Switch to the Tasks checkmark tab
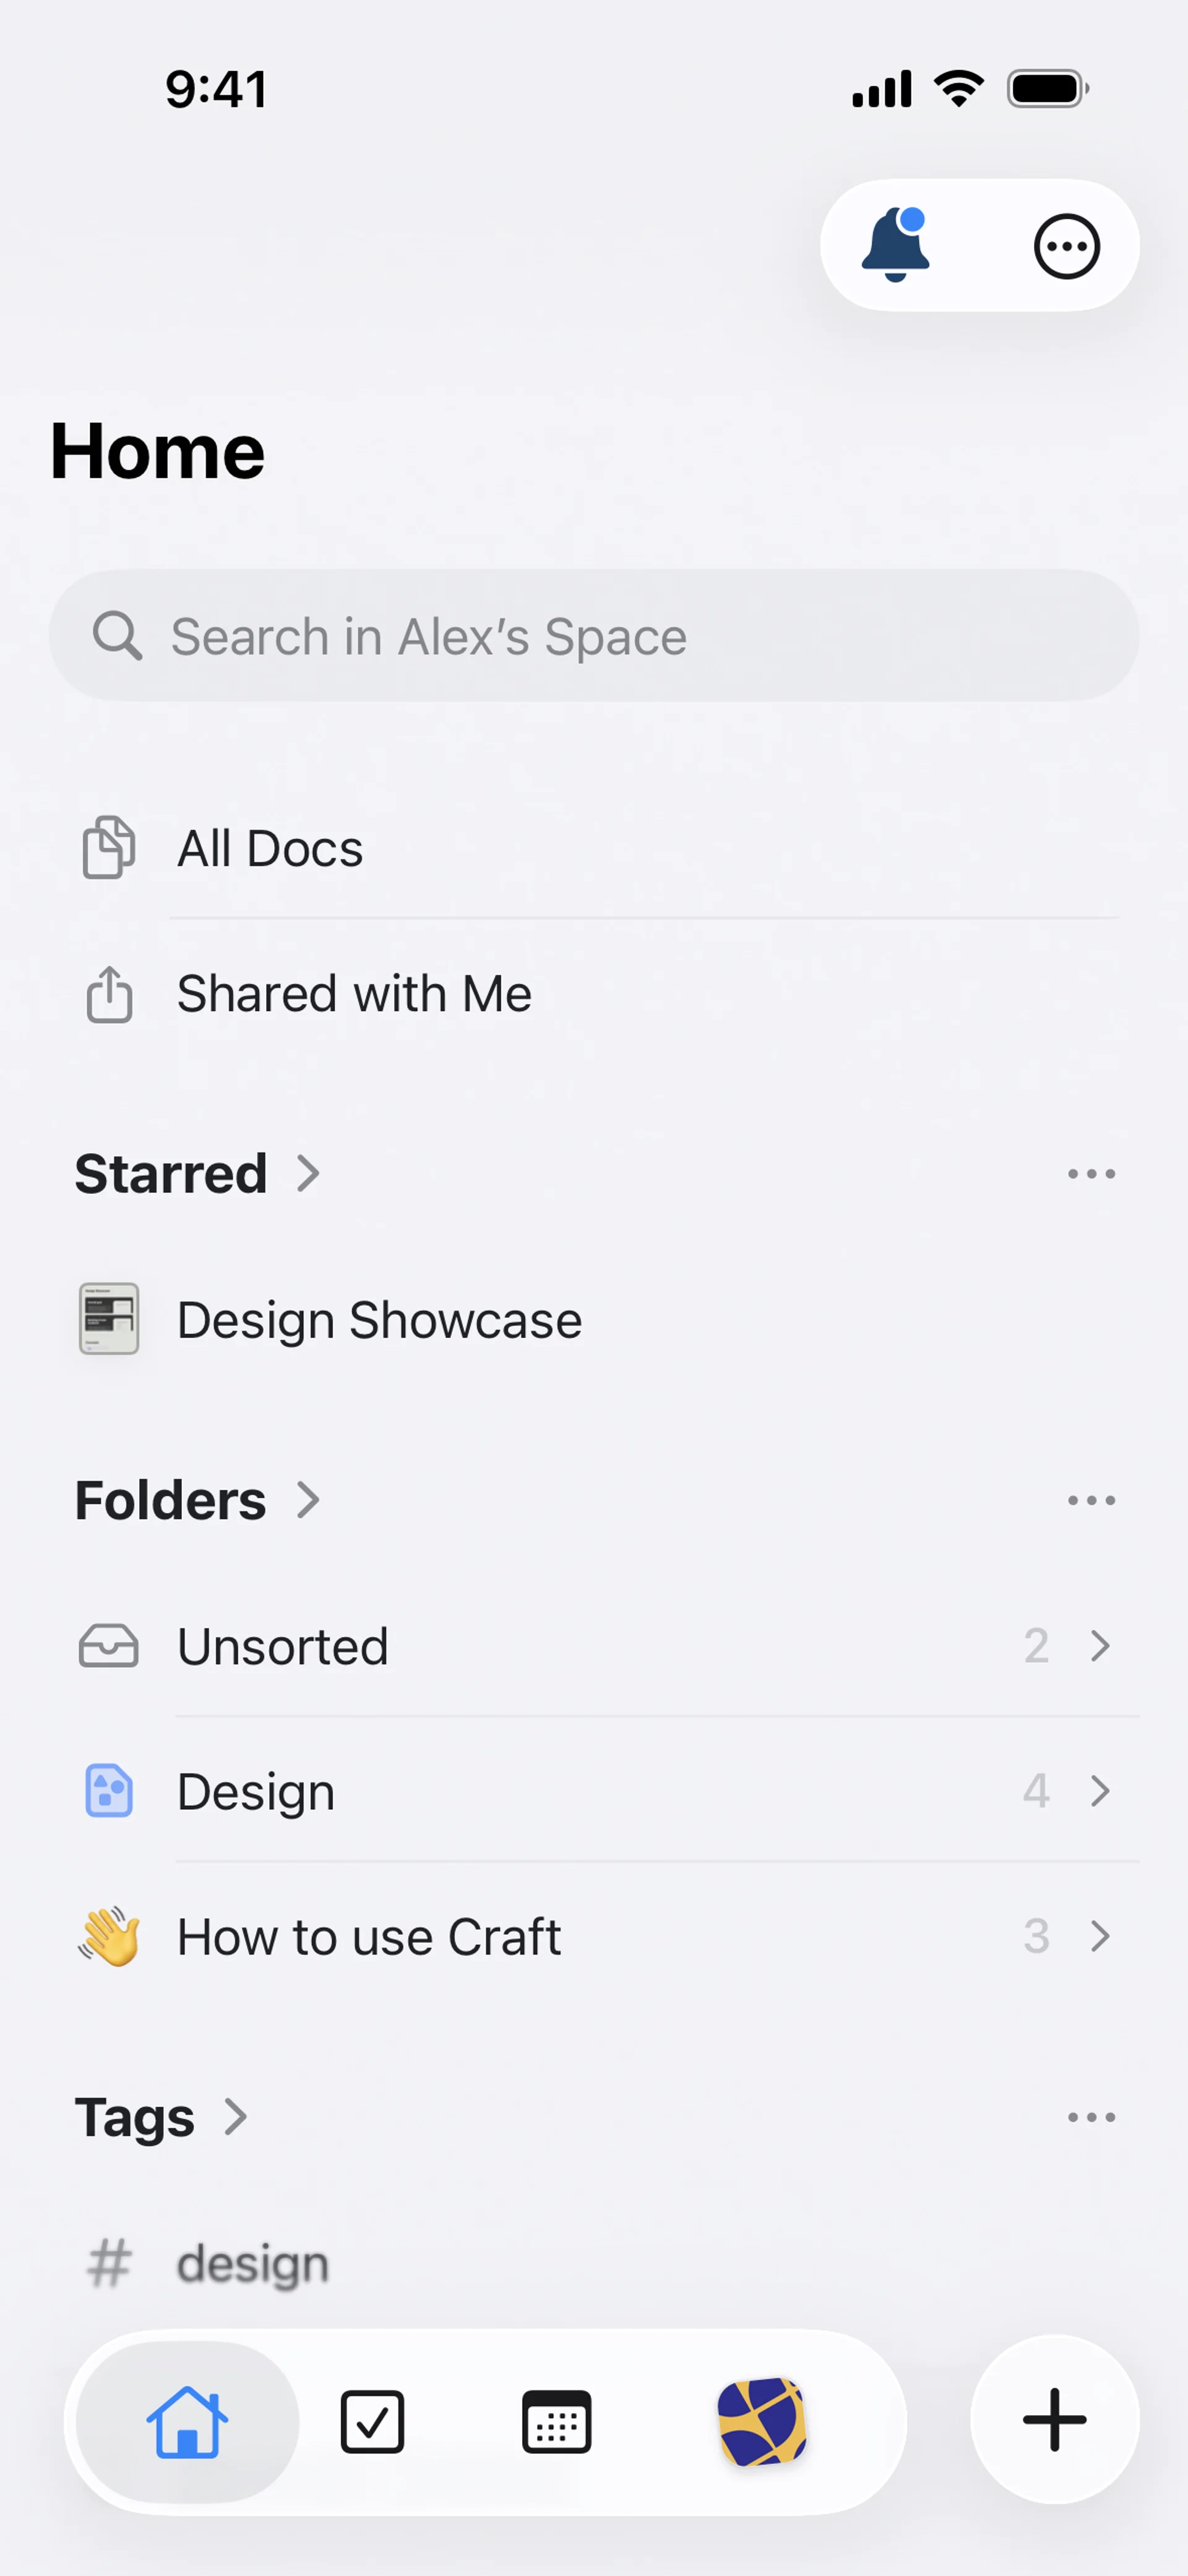 [372, 2422]
